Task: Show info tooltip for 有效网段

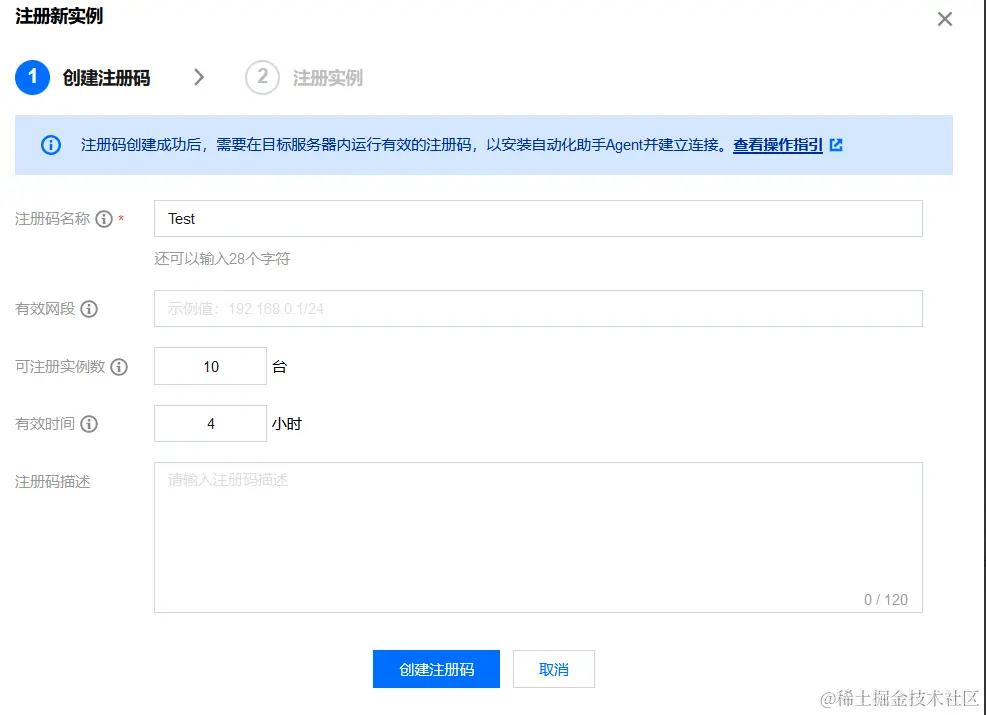Action: [x=89, y=309]
